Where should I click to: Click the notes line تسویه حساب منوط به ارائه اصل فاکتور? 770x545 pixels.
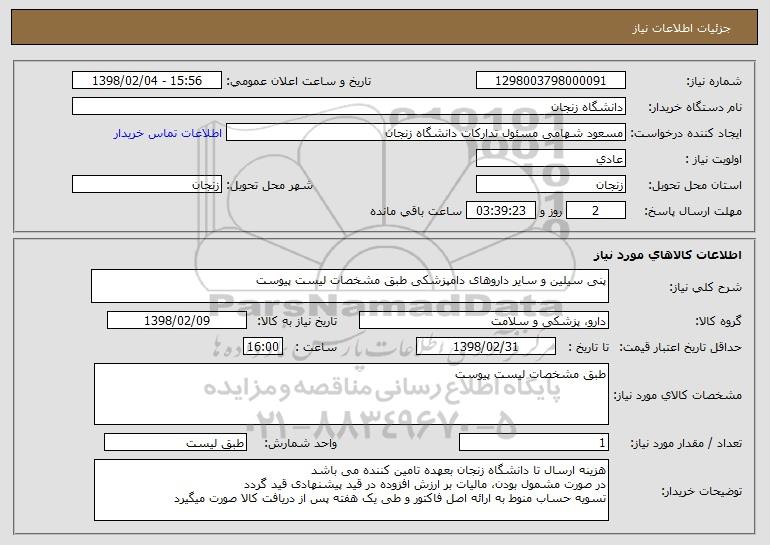[390, 498]
